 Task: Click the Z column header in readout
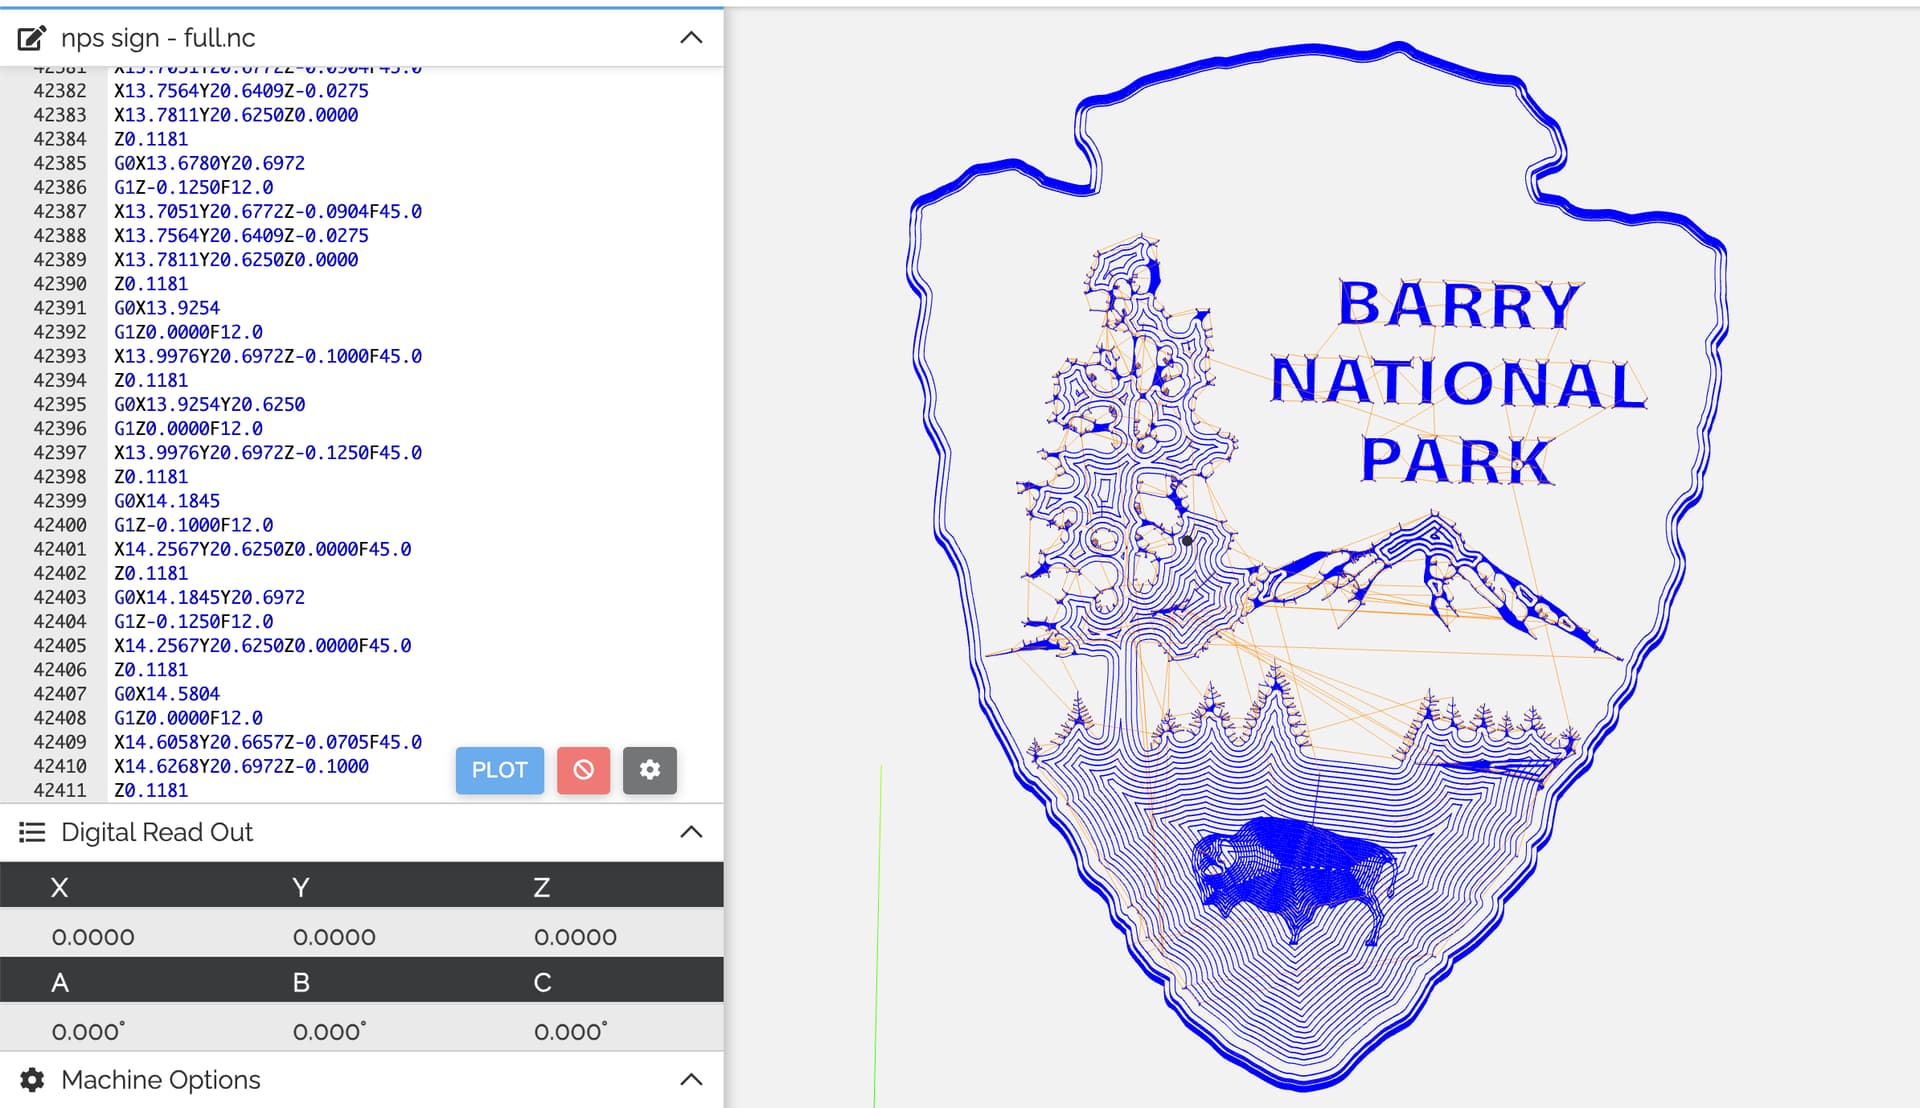click(x=542, y=887)
